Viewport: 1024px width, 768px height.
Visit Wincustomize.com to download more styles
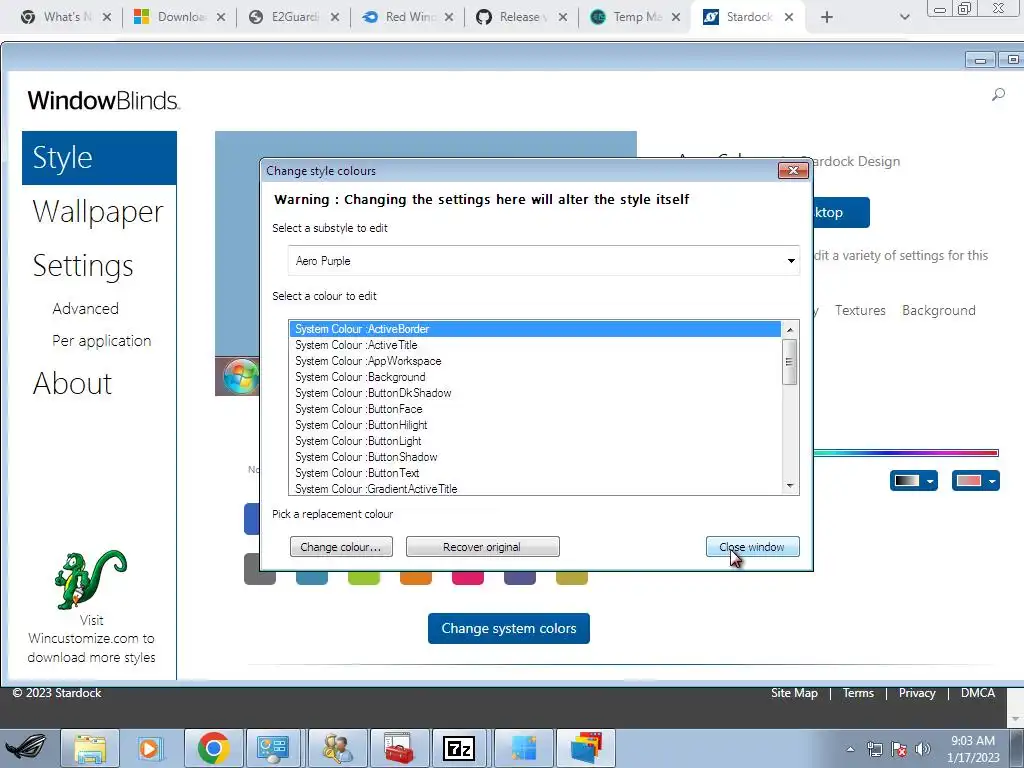[91, 639]
